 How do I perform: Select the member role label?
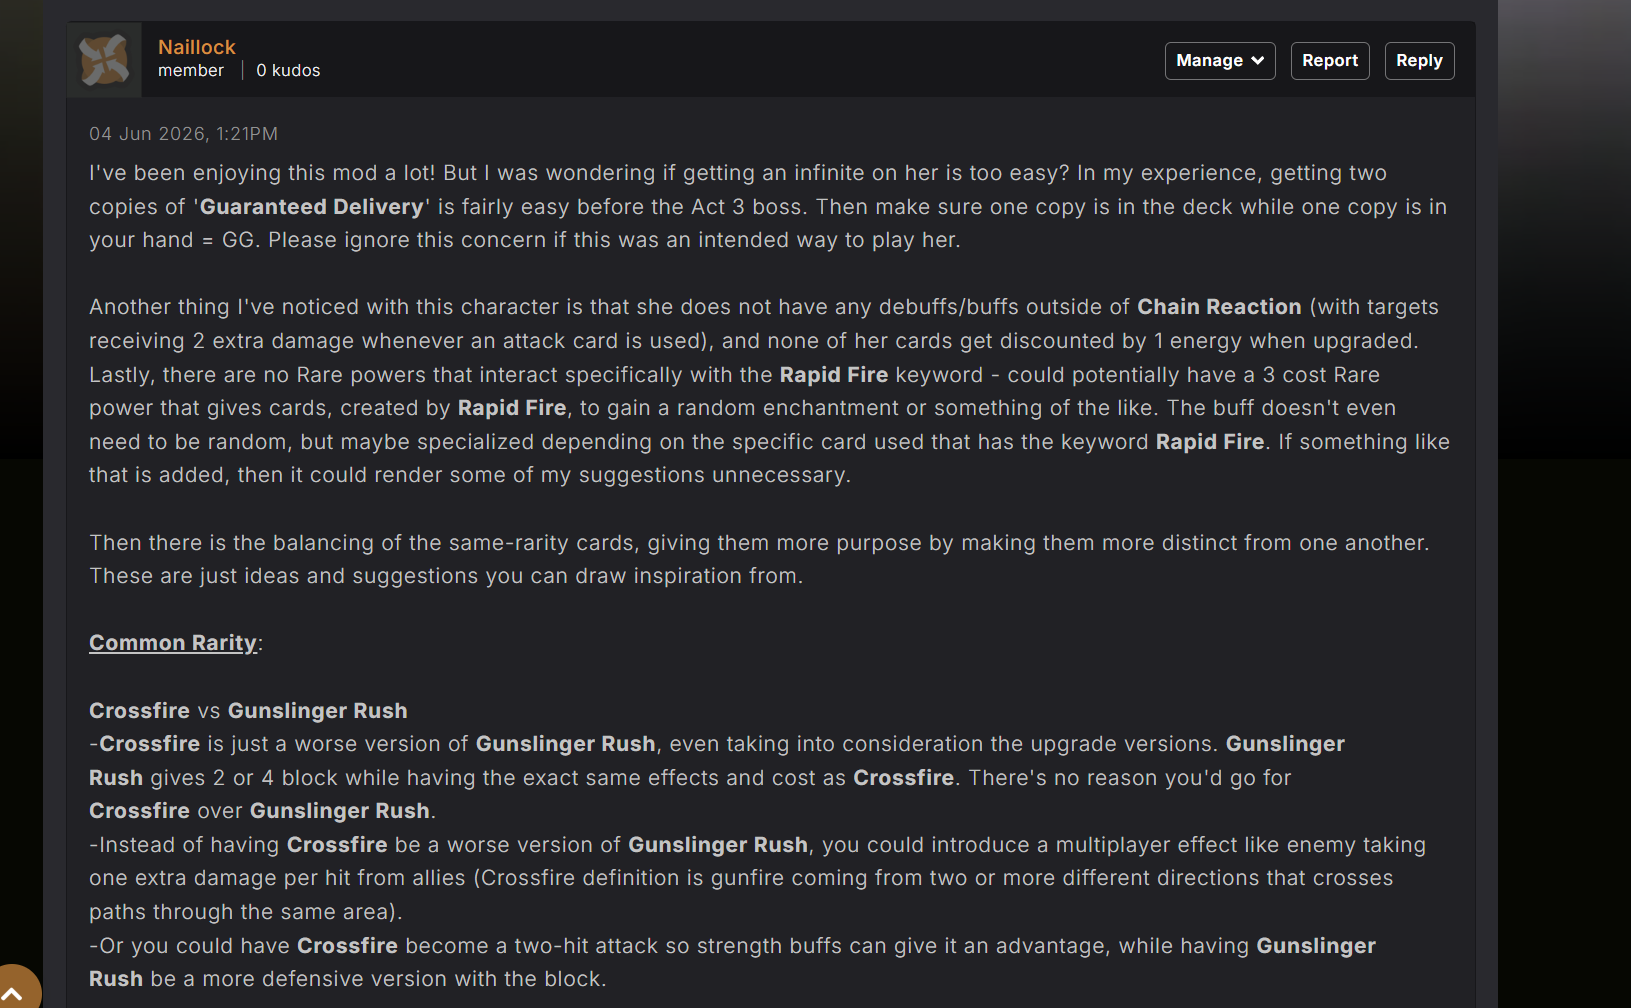point(191,71)
